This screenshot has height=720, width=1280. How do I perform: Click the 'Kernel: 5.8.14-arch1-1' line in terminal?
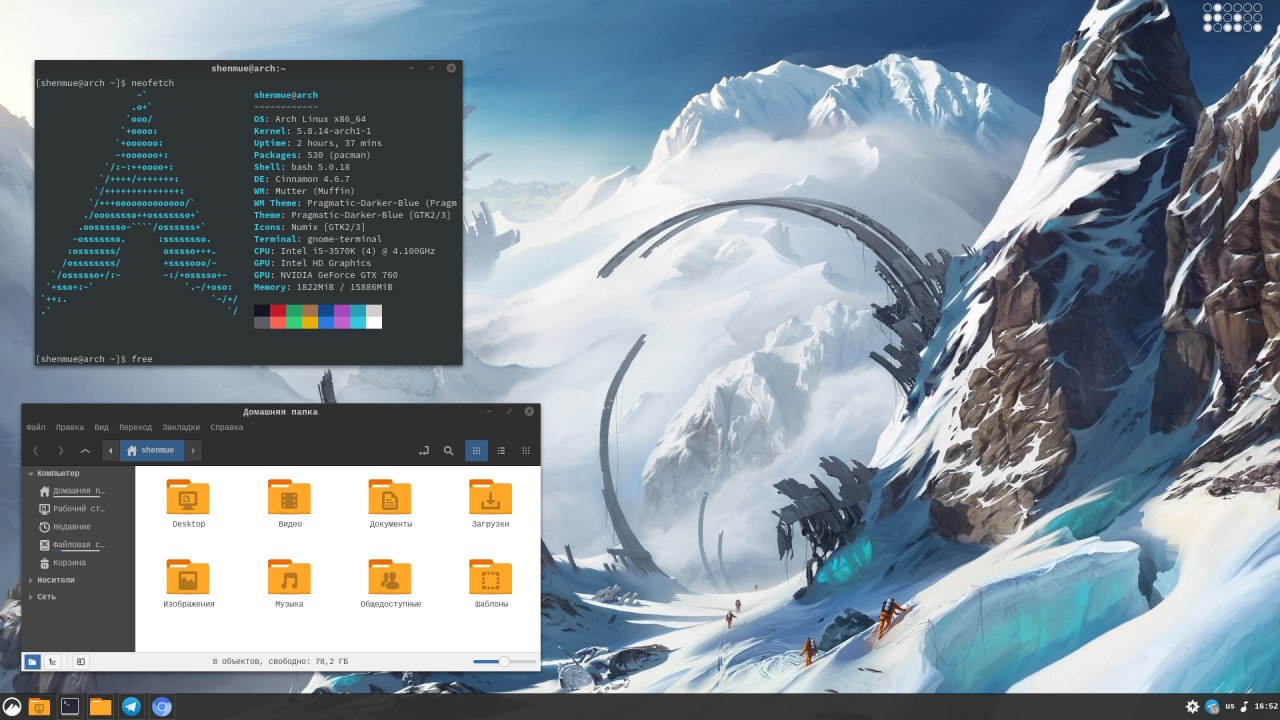(313, 131)
